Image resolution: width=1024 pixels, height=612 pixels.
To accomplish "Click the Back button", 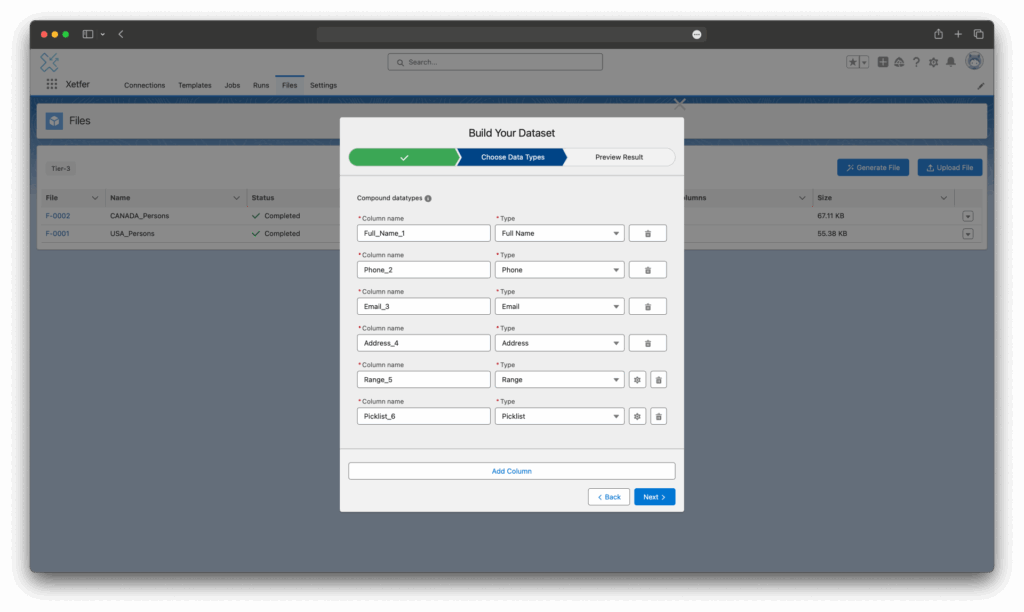I will pos(609,497).
